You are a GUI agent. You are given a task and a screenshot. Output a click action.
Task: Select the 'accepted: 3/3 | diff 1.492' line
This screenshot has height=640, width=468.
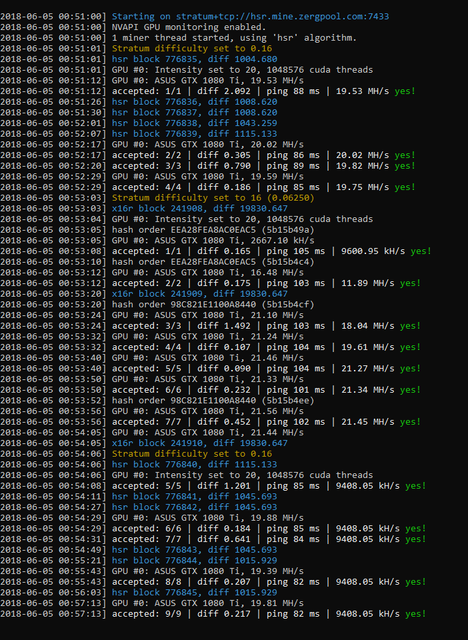211,326
